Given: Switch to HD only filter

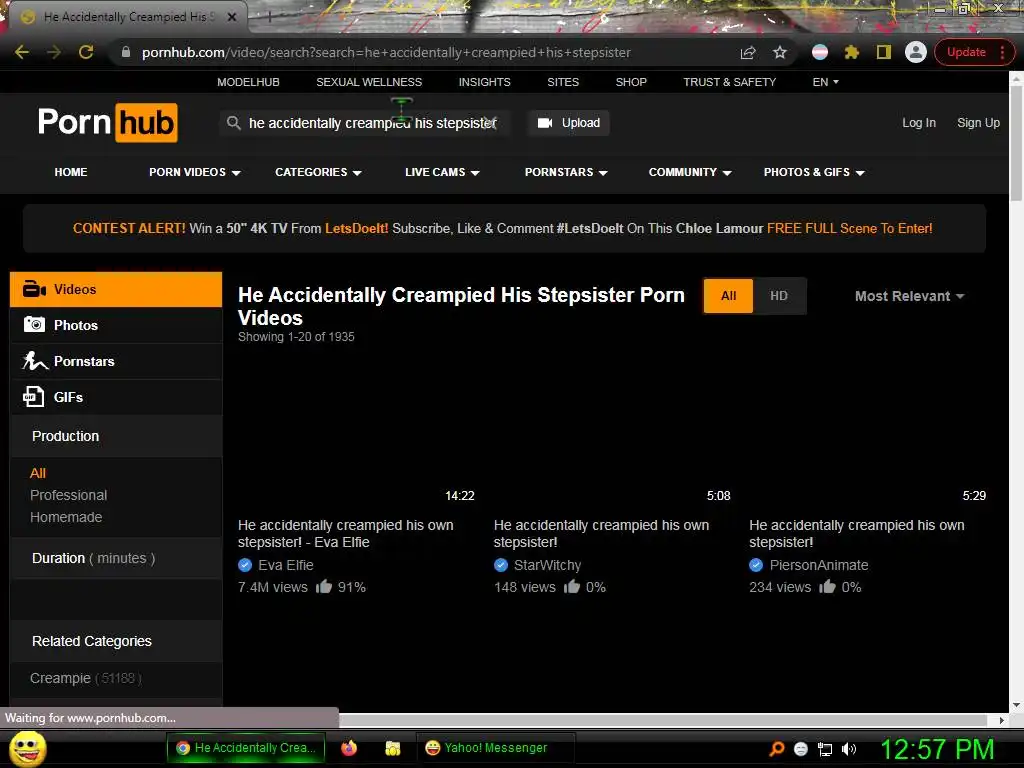Looking at the screenshot, I should pos(778,296).
